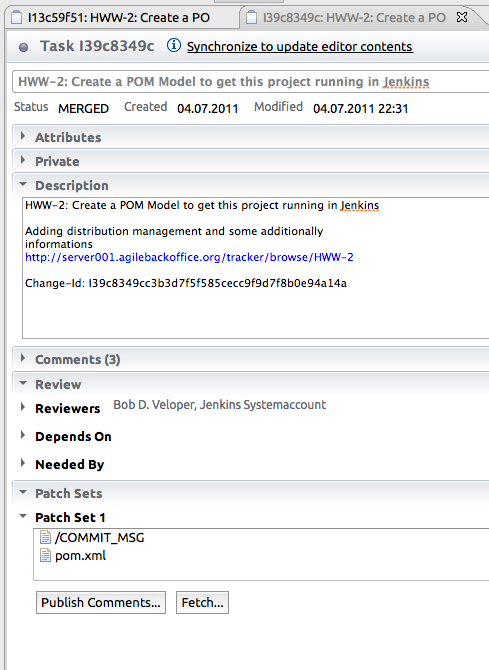Click the Fetch button
This screenshot has width=489, height=670.
click(x=203, y=602)
